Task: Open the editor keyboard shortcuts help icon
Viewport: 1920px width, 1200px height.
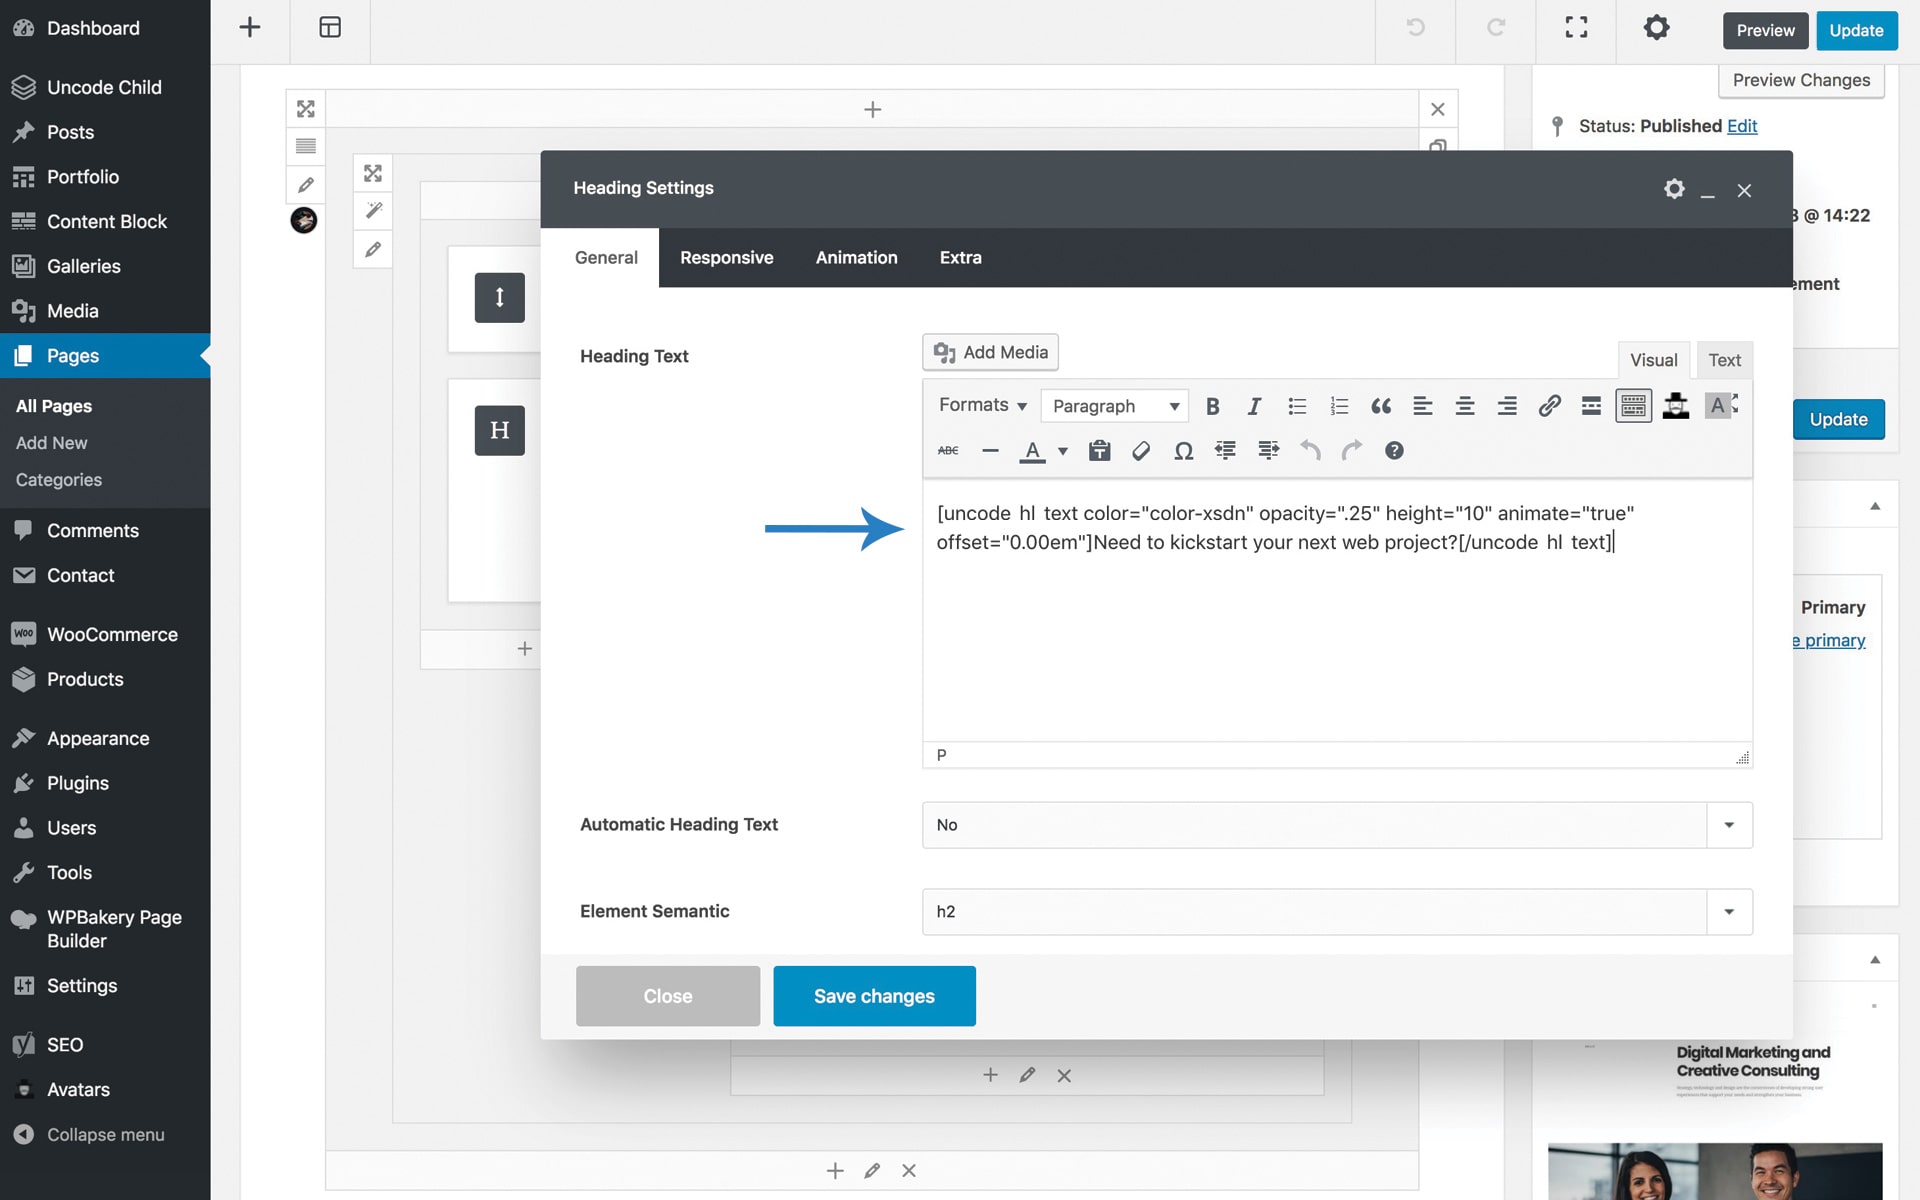Action: 1394,451
